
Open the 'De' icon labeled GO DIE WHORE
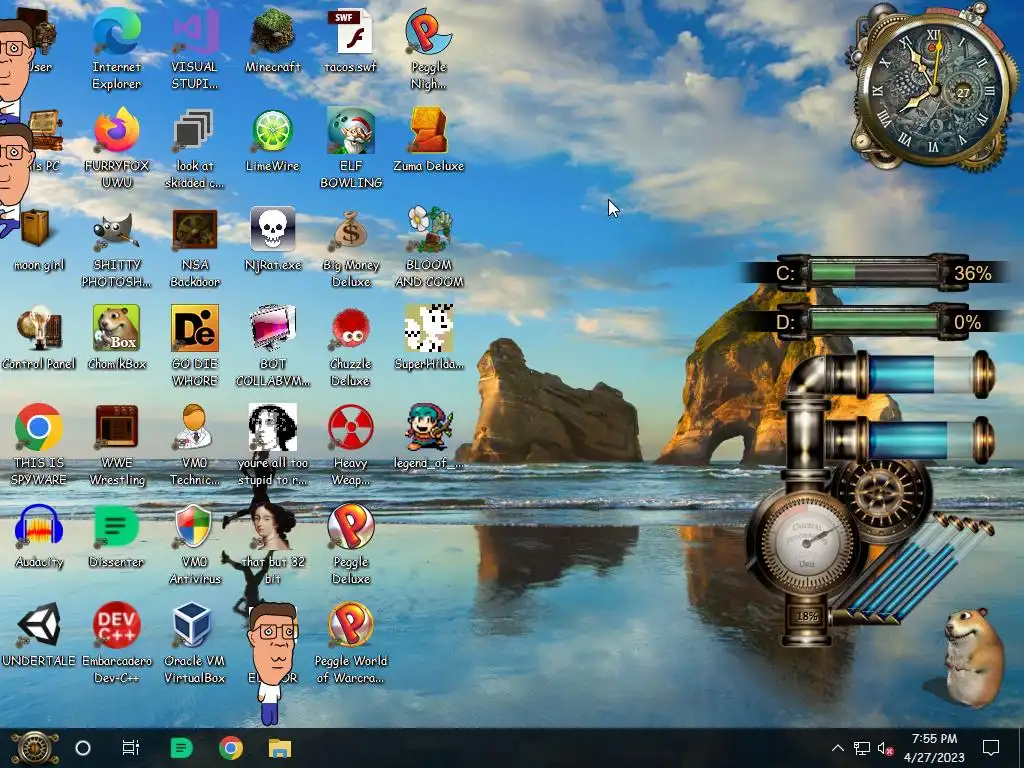point(195,328)
